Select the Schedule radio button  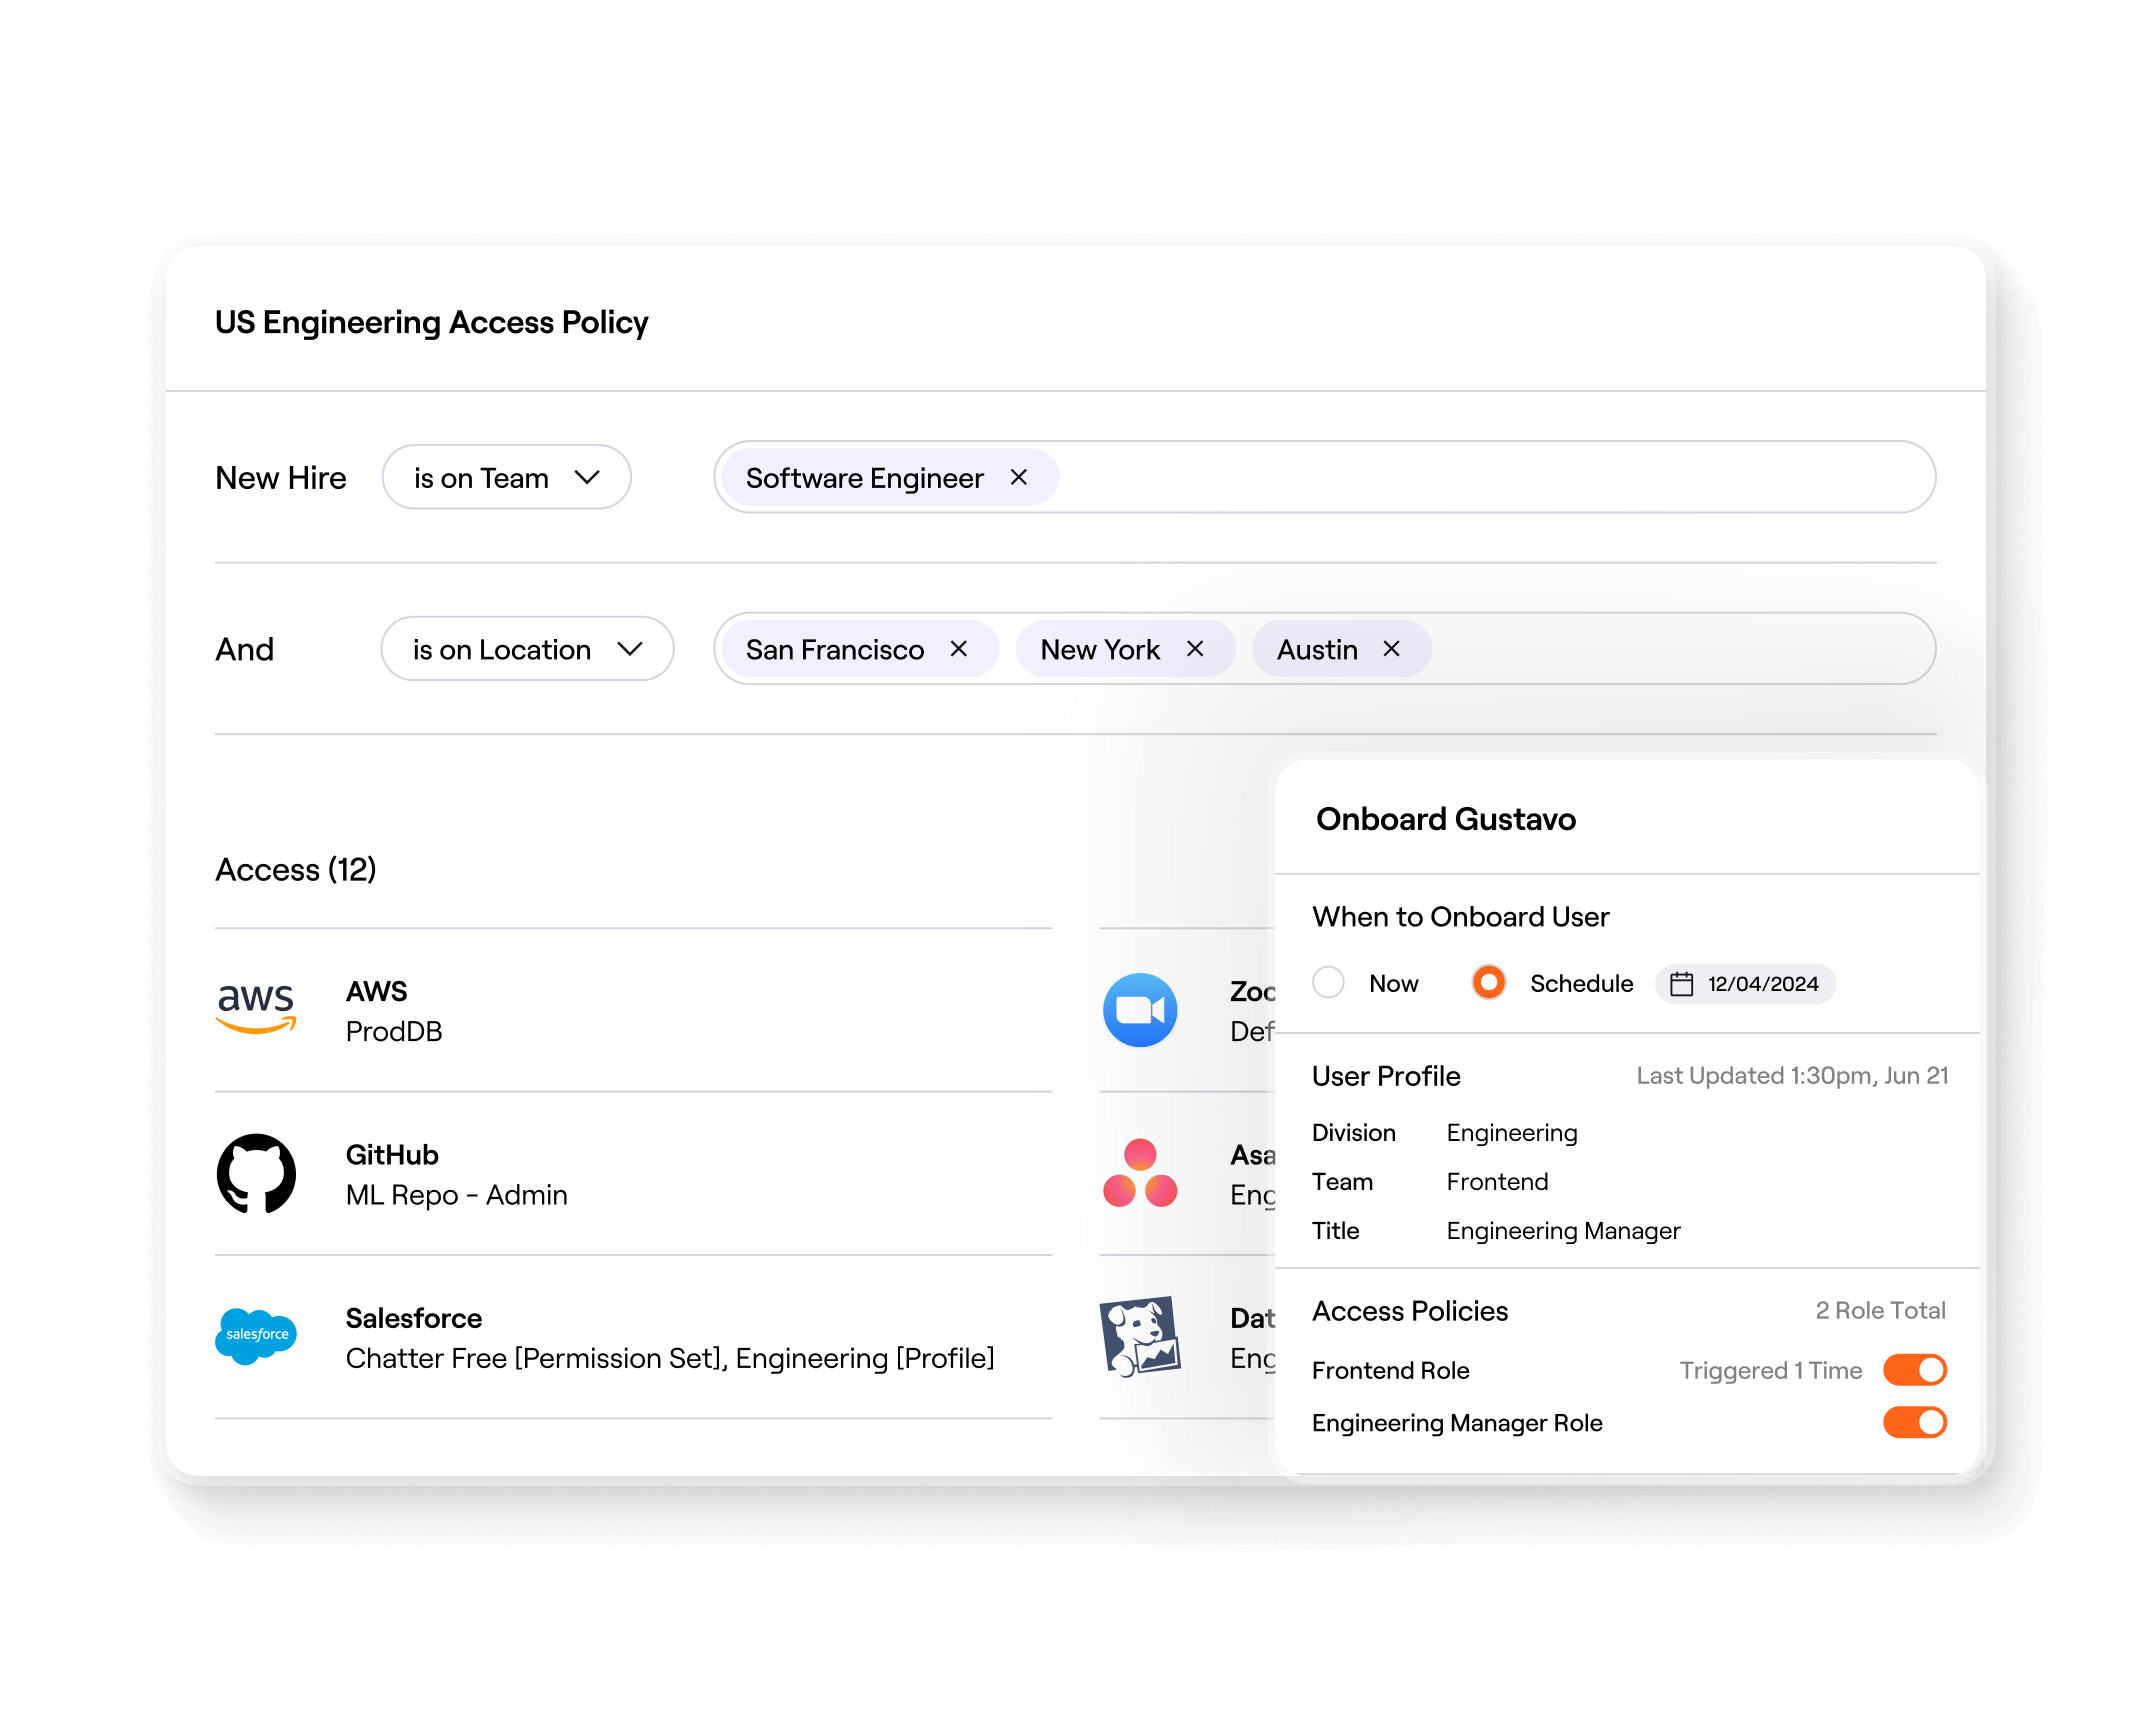coord(1488,982)
